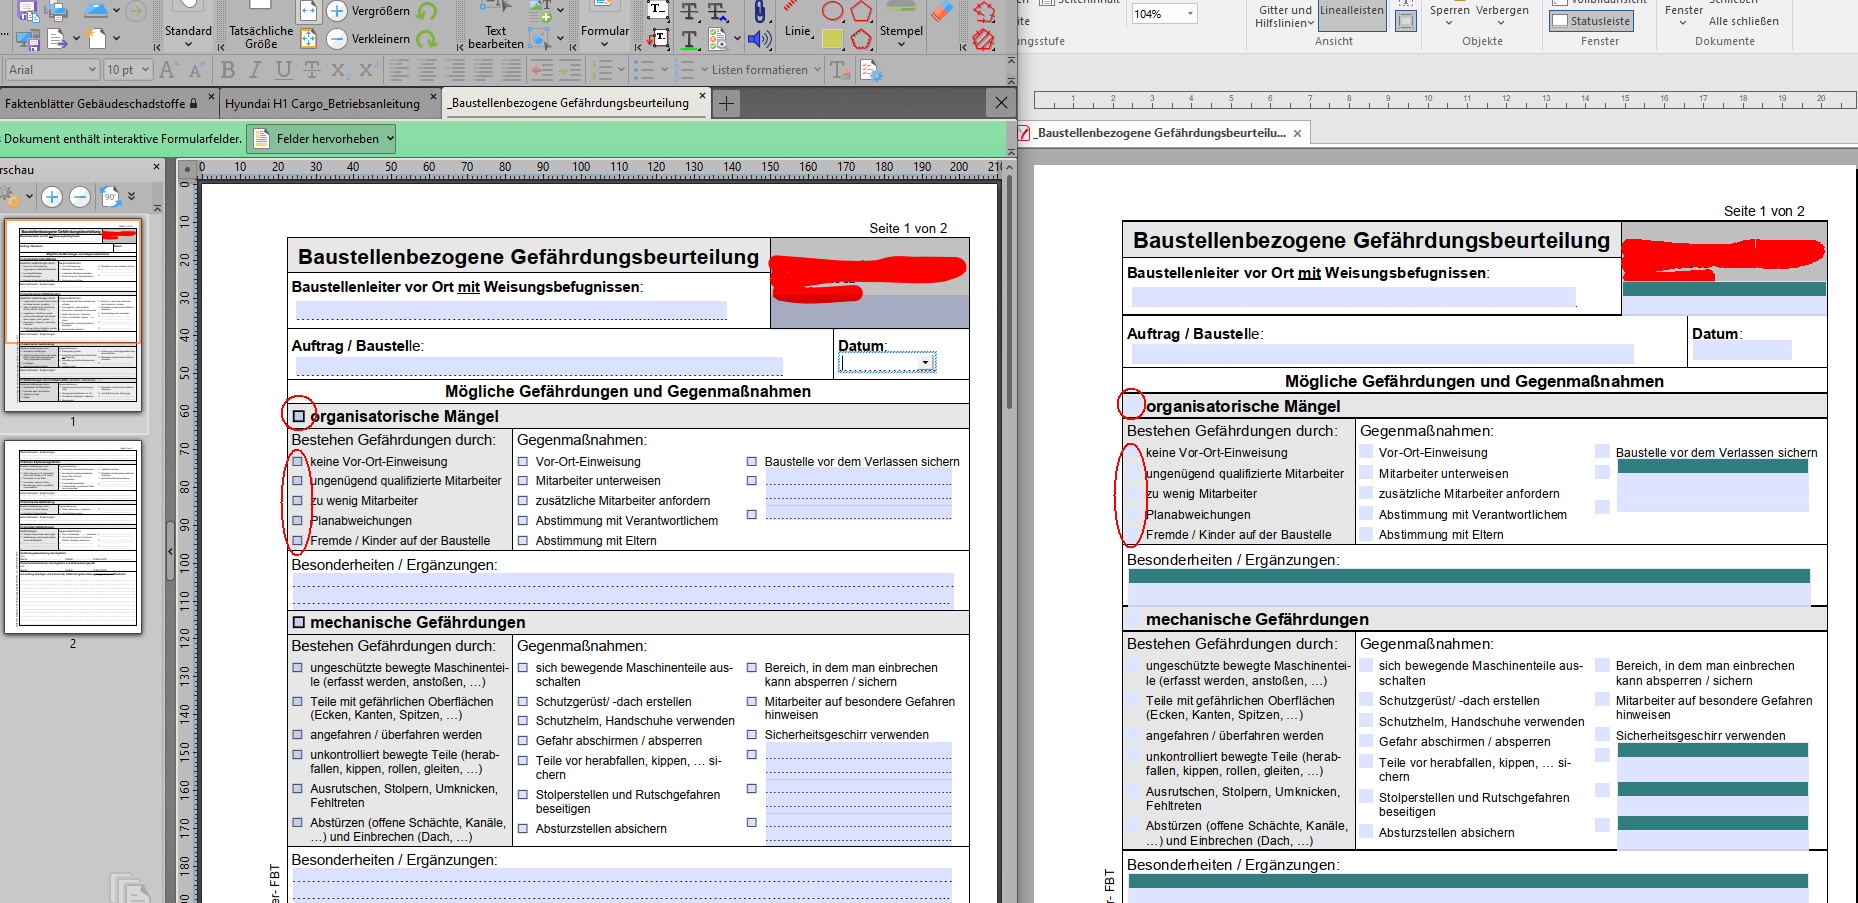Image resolution: width=1858 pixels, height=903 pixels.
Task: Check 'organisatorische Mängel' checkbox in left document
Action: click(x=298, y=416)
